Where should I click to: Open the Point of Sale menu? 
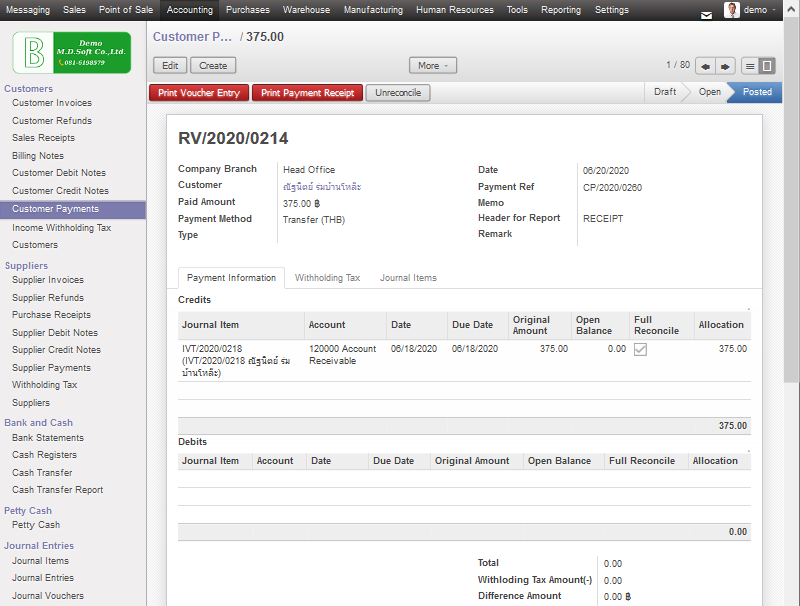pos(126,10)
